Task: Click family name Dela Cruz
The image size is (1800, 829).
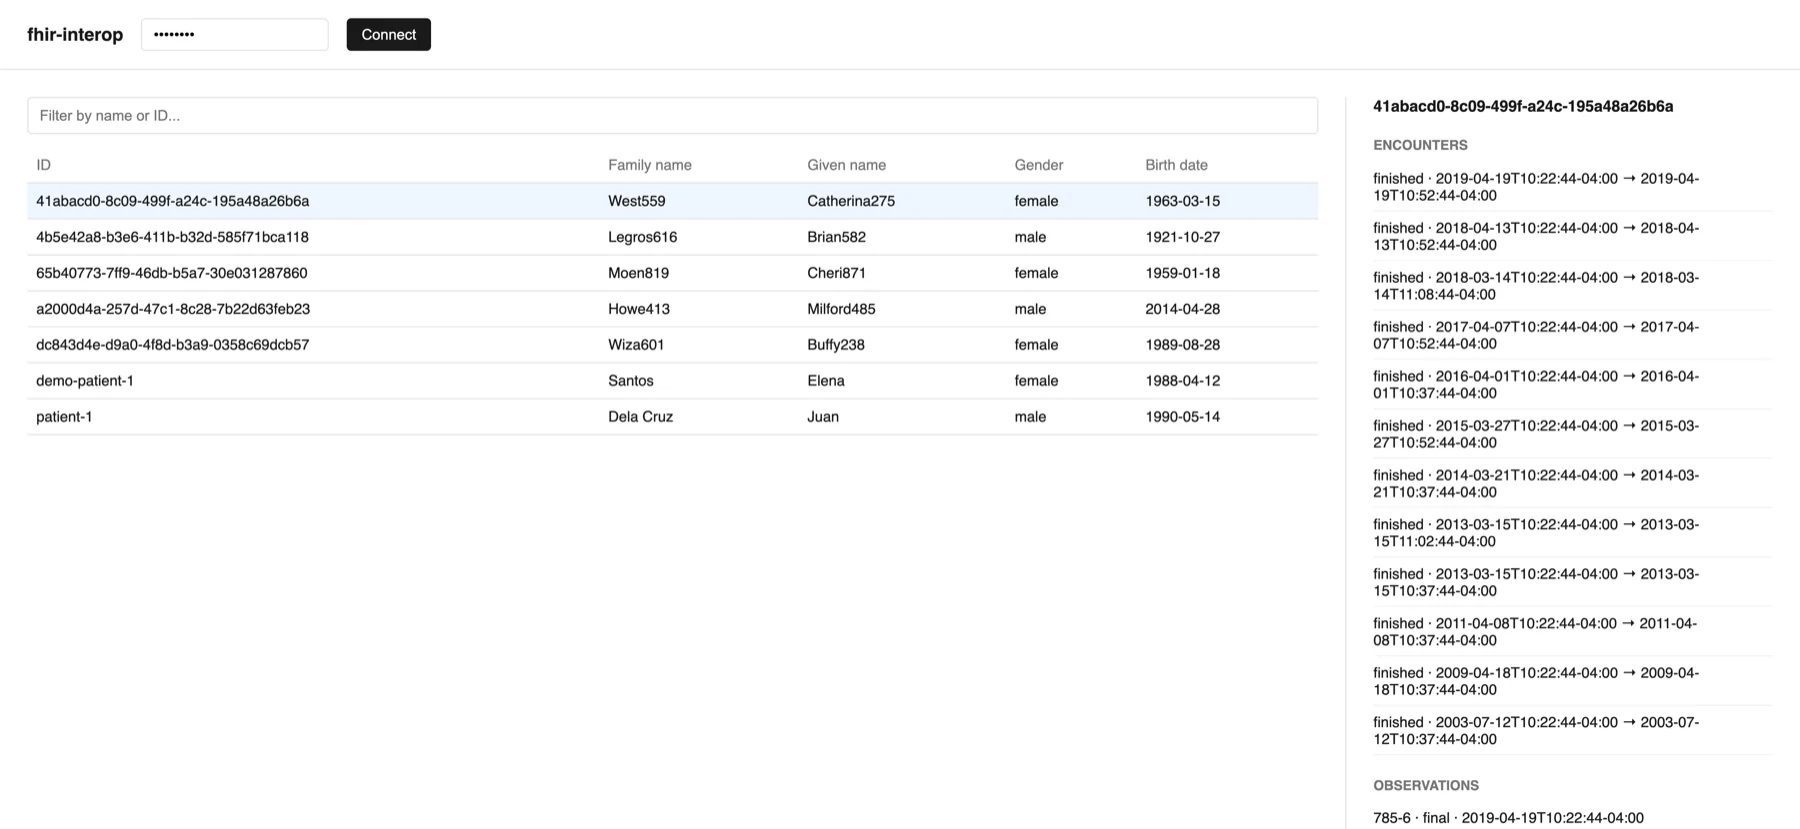Action: coord(641,417)
